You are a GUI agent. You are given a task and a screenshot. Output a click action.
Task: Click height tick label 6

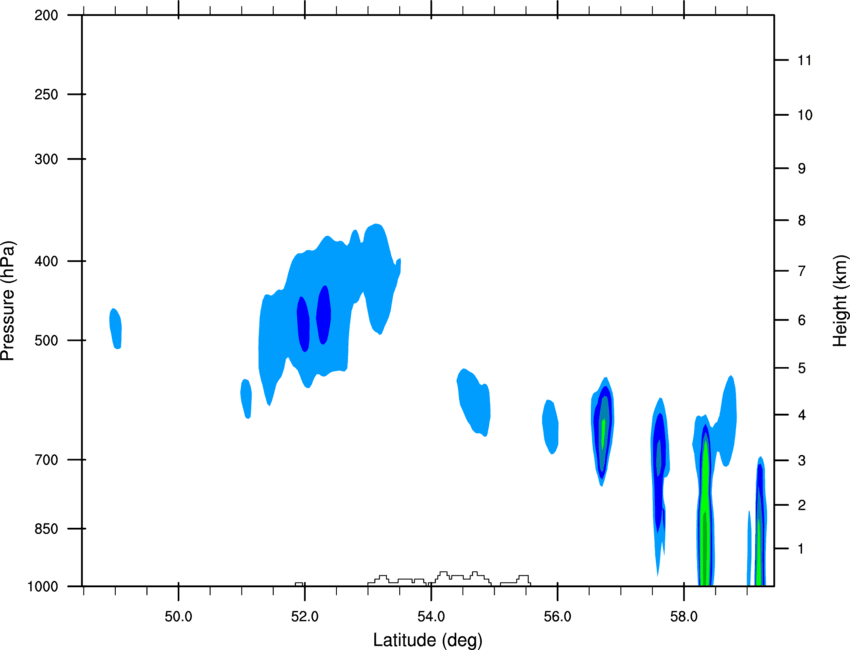[x=801, y=320]
